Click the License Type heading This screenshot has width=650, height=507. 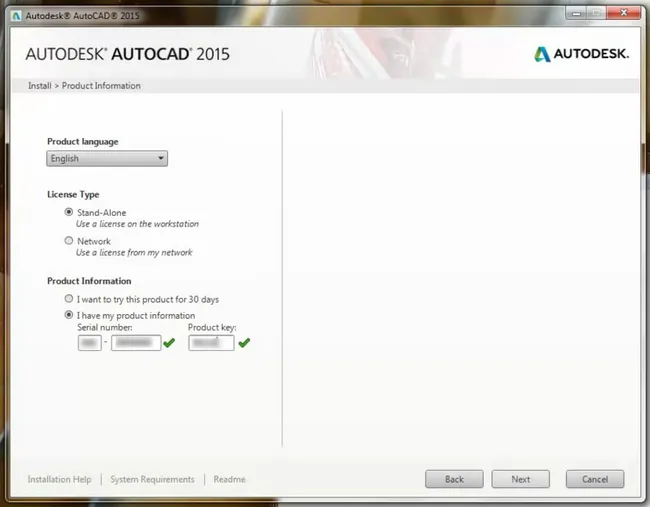(73, 194)
